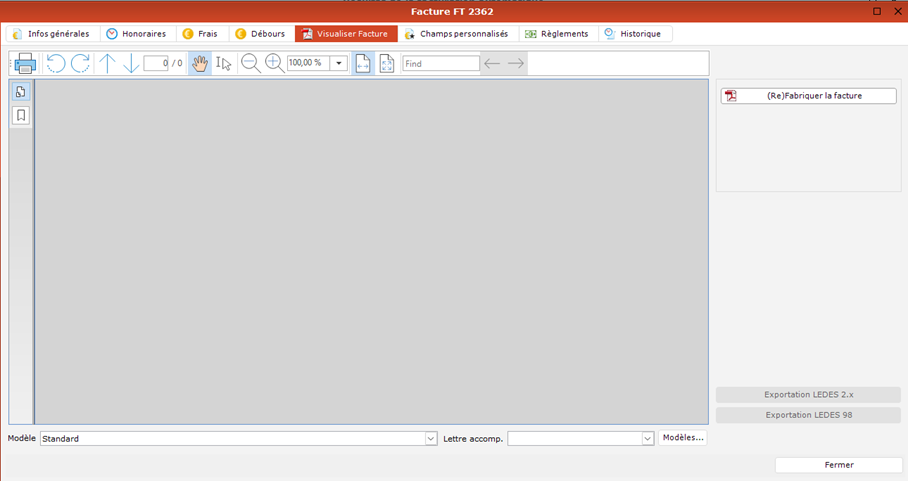Toggle fit page width mode
The height and width of the screenshot is (481, 908).
(363, 64)
